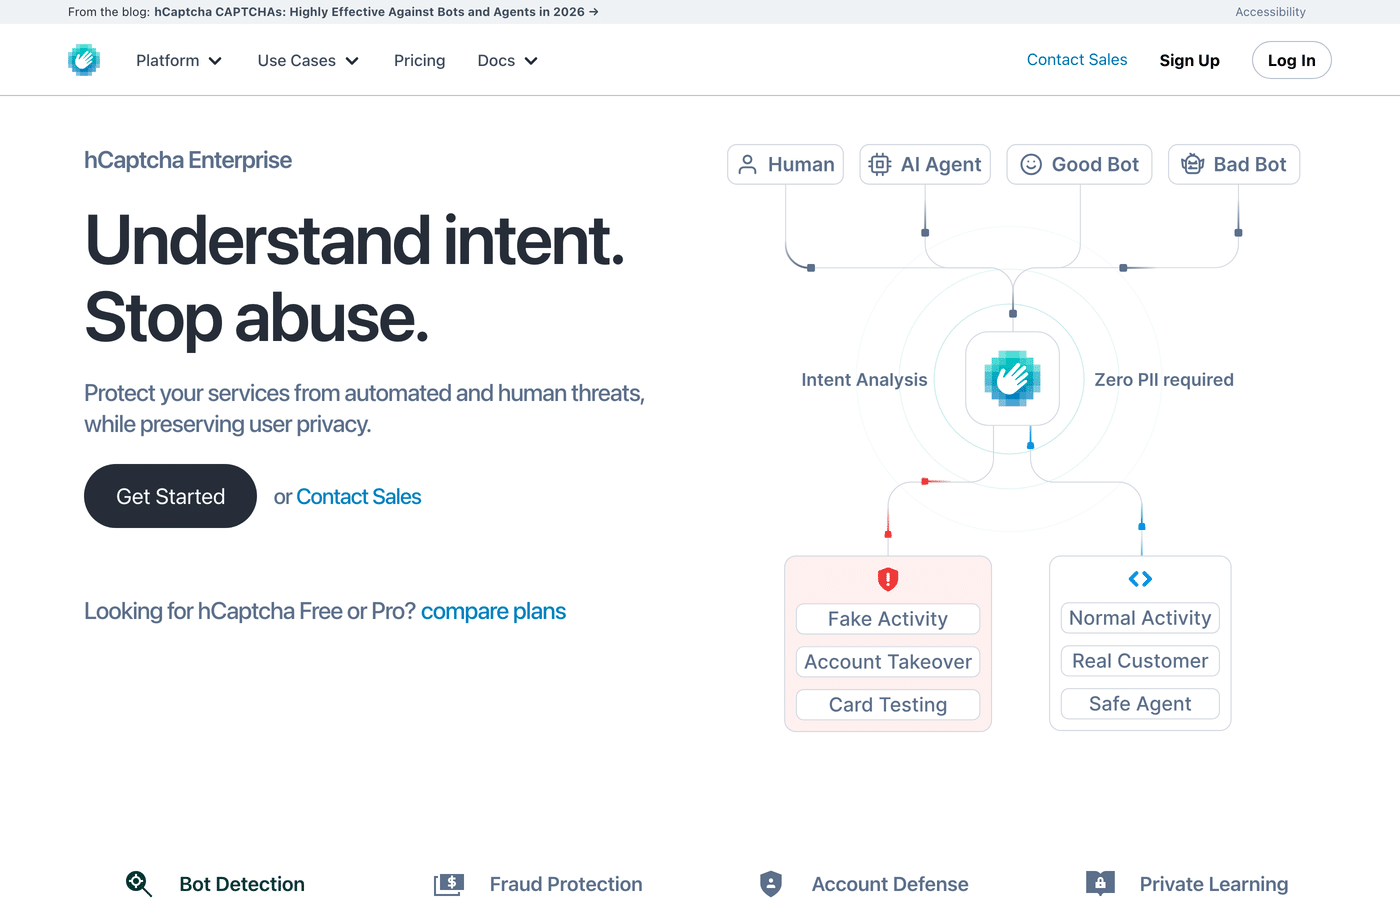
Task: Click the Intent Analysis label
Action: click(x=864, y=380)
